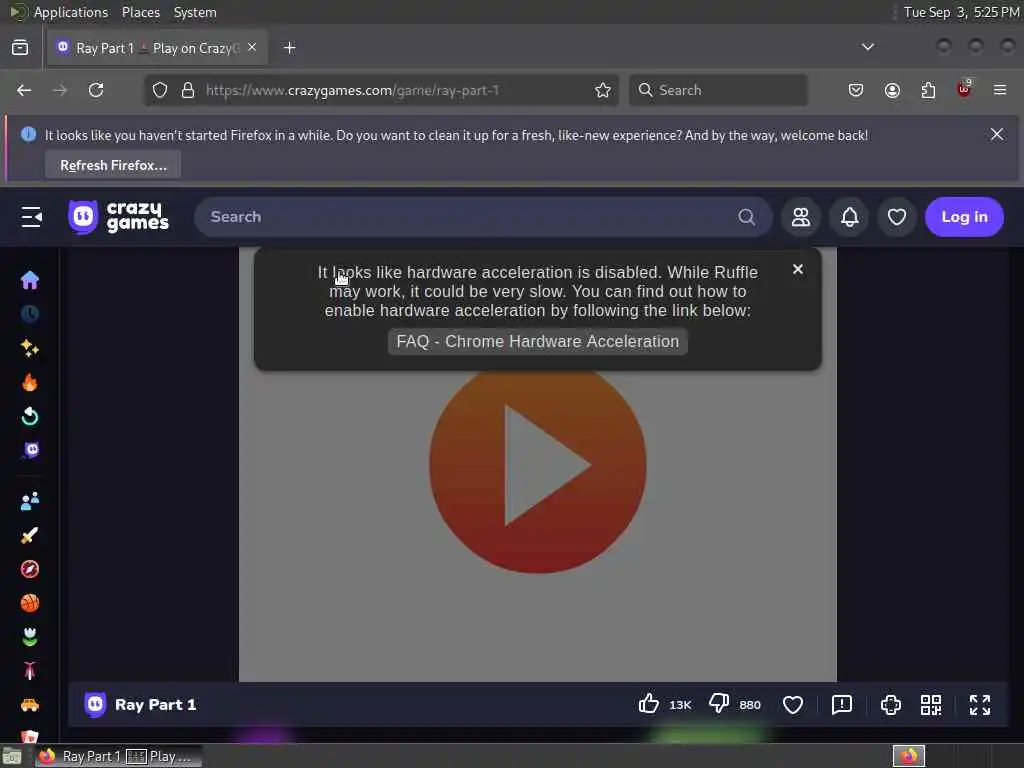The height and width of the screenshot is (768, 1024).
Task: Open the My favorites heart in the header
Action: tap(897, 217)
